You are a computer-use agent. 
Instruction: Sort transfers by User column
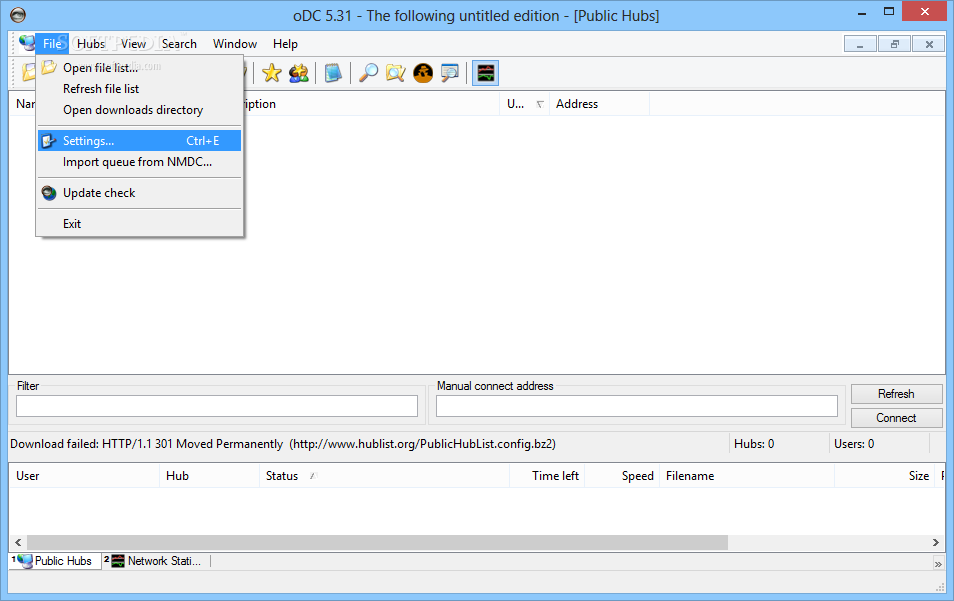coord(84,476)
